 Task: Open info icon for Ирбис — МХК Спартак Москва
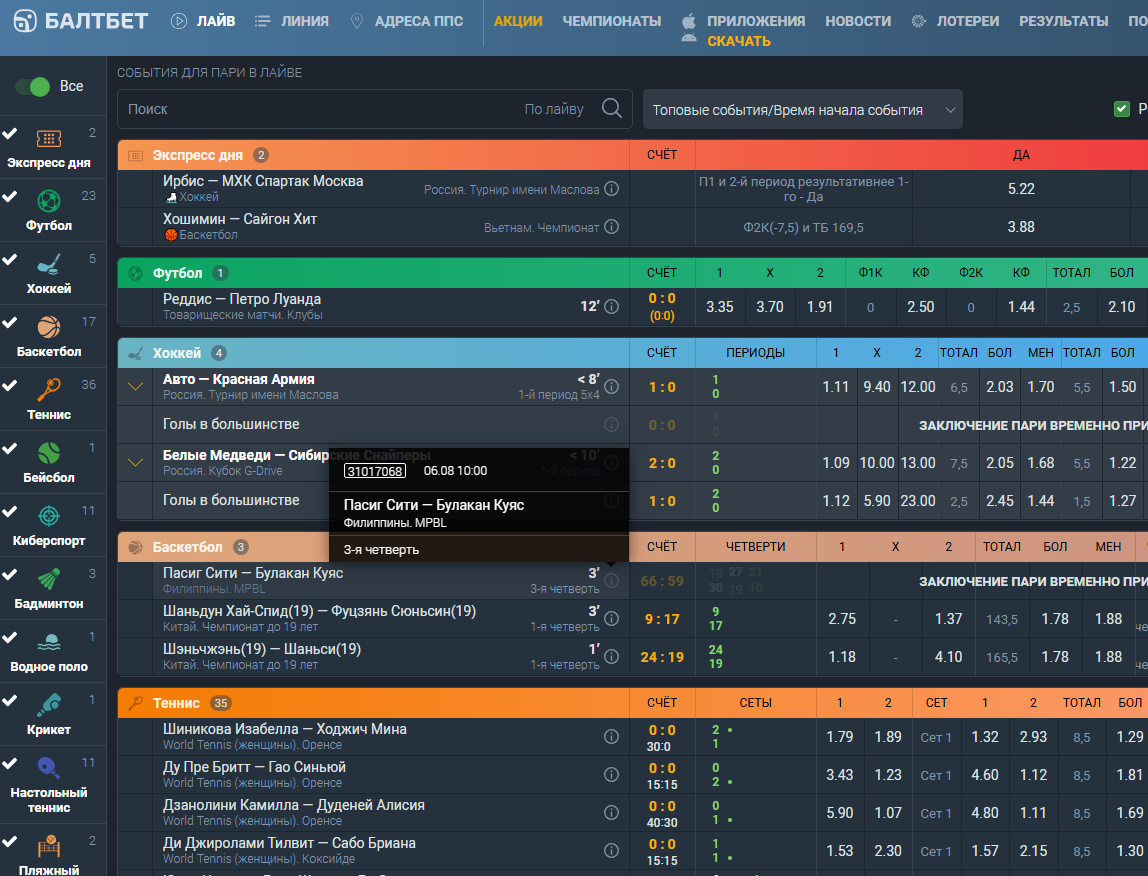click(x=611, y=188)
